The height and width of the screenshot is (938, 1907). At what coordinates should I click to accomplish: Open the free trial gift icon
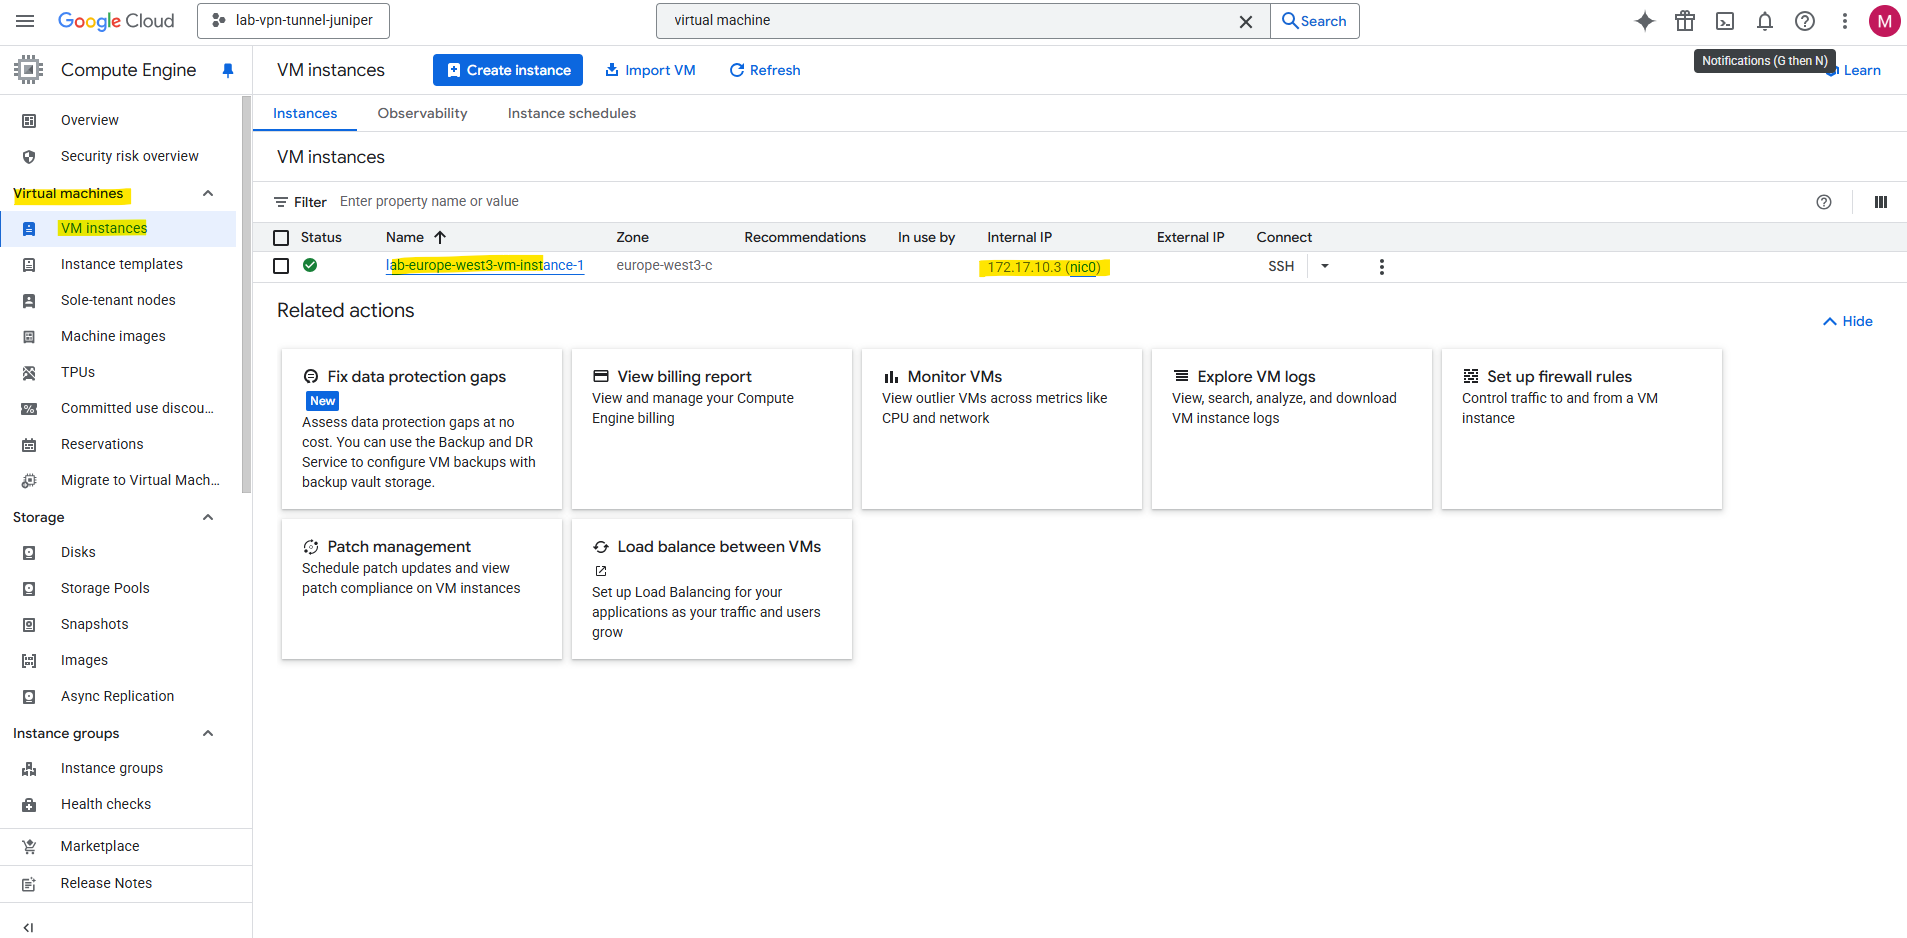pyautogui.click(x=1685, y=21)
